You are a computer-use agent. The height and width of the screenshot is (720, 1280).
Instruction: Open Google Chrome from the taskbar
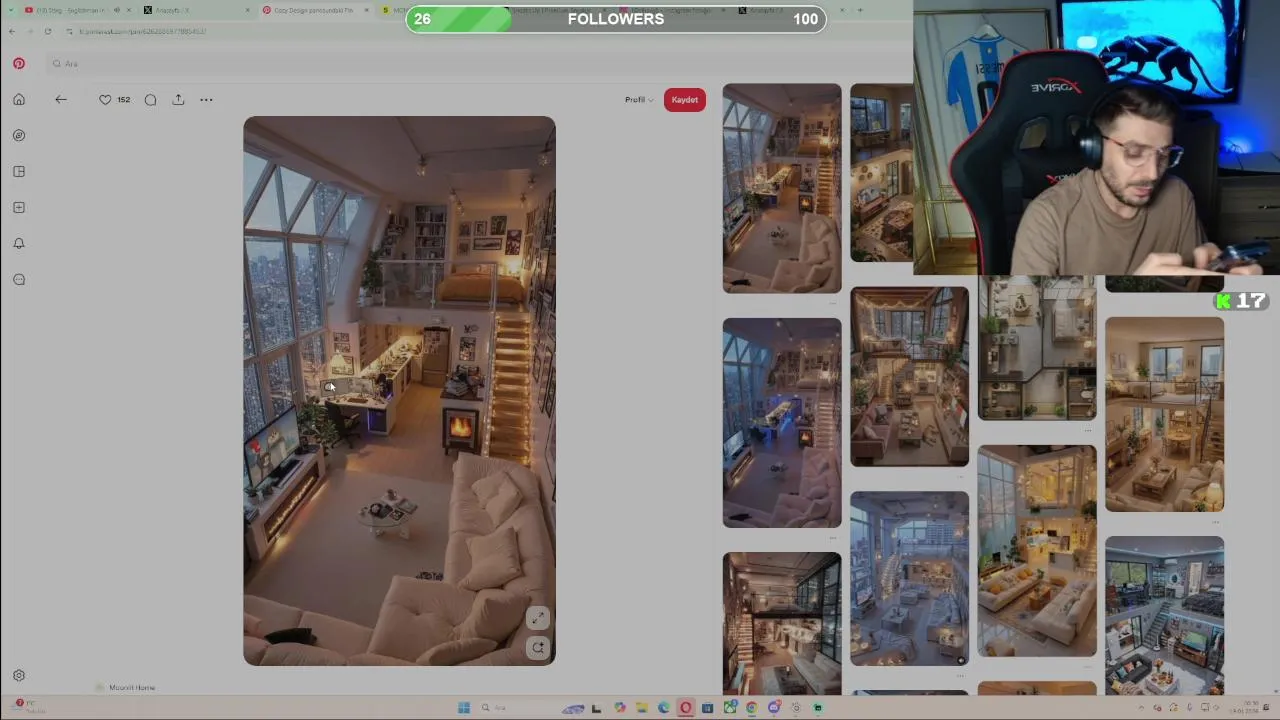(x=751, y=707)
